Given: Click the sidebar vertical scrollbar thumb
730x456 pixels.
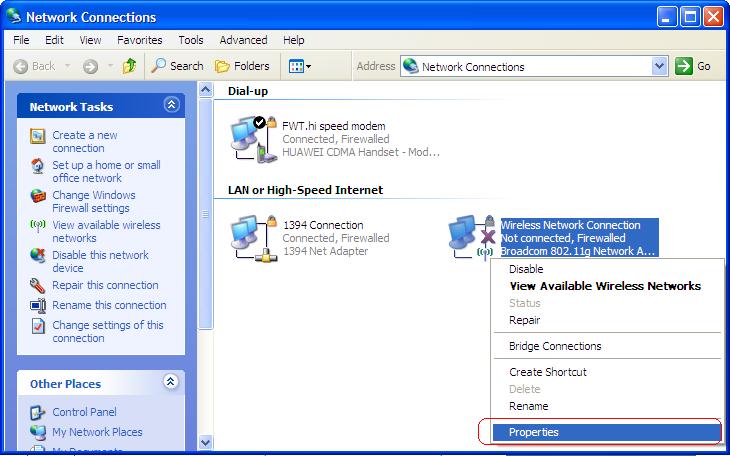Looking at the screenshot, I should point(206,214).
